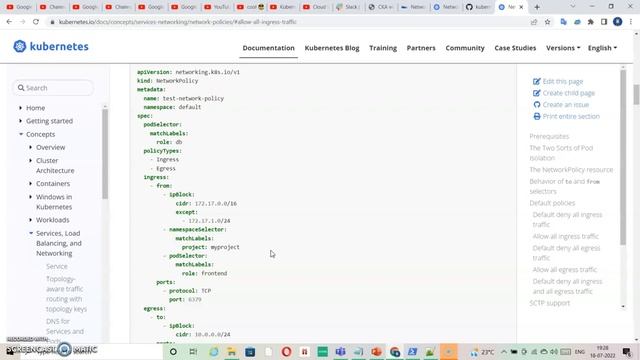Viewport: 640px width, 360px height.
Task: Expand Cluster Architecture in the sidebar
Action: (x=31, y=160)
